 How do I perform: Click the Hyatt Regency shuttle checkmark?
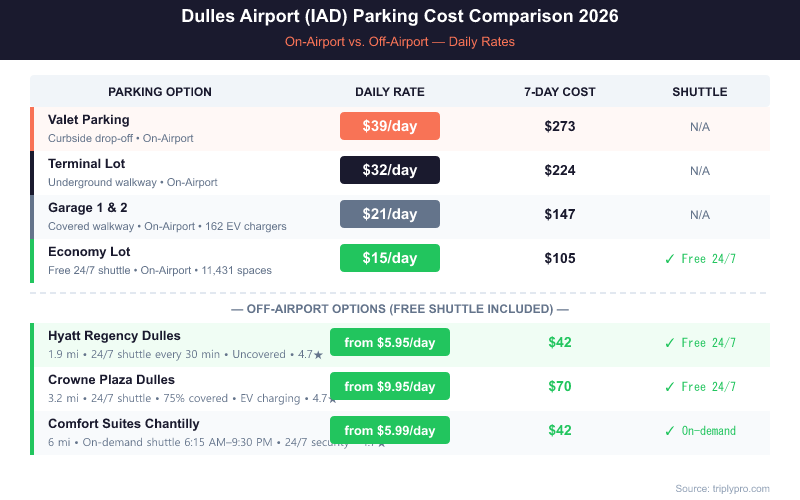click(670, 343)
